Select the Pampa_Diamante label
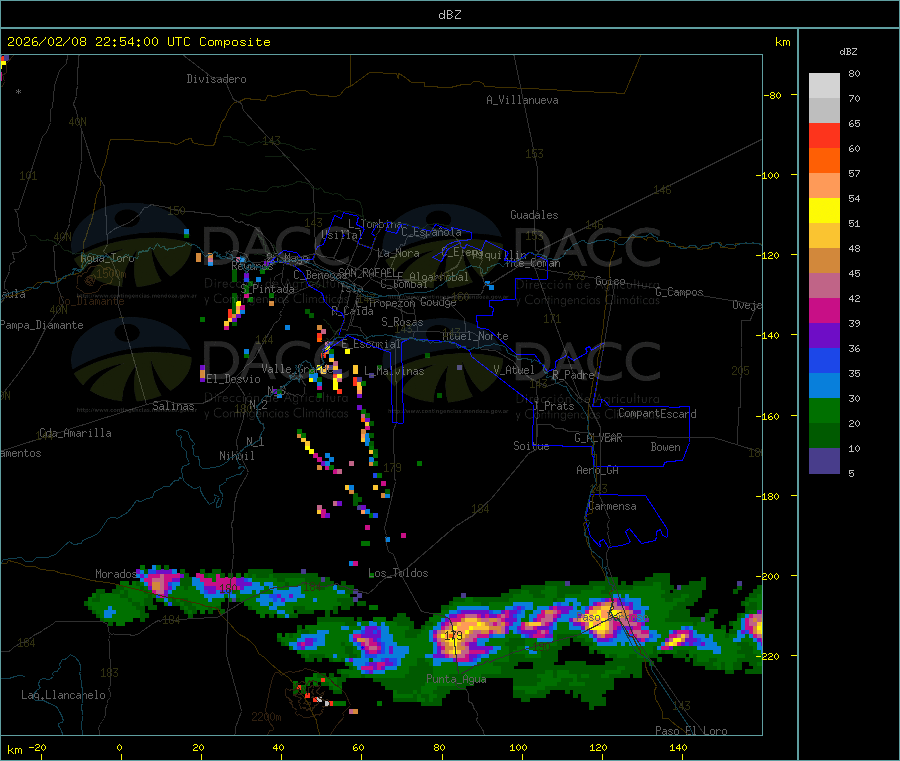Viewport: 900px width, 761px height. 42,325
